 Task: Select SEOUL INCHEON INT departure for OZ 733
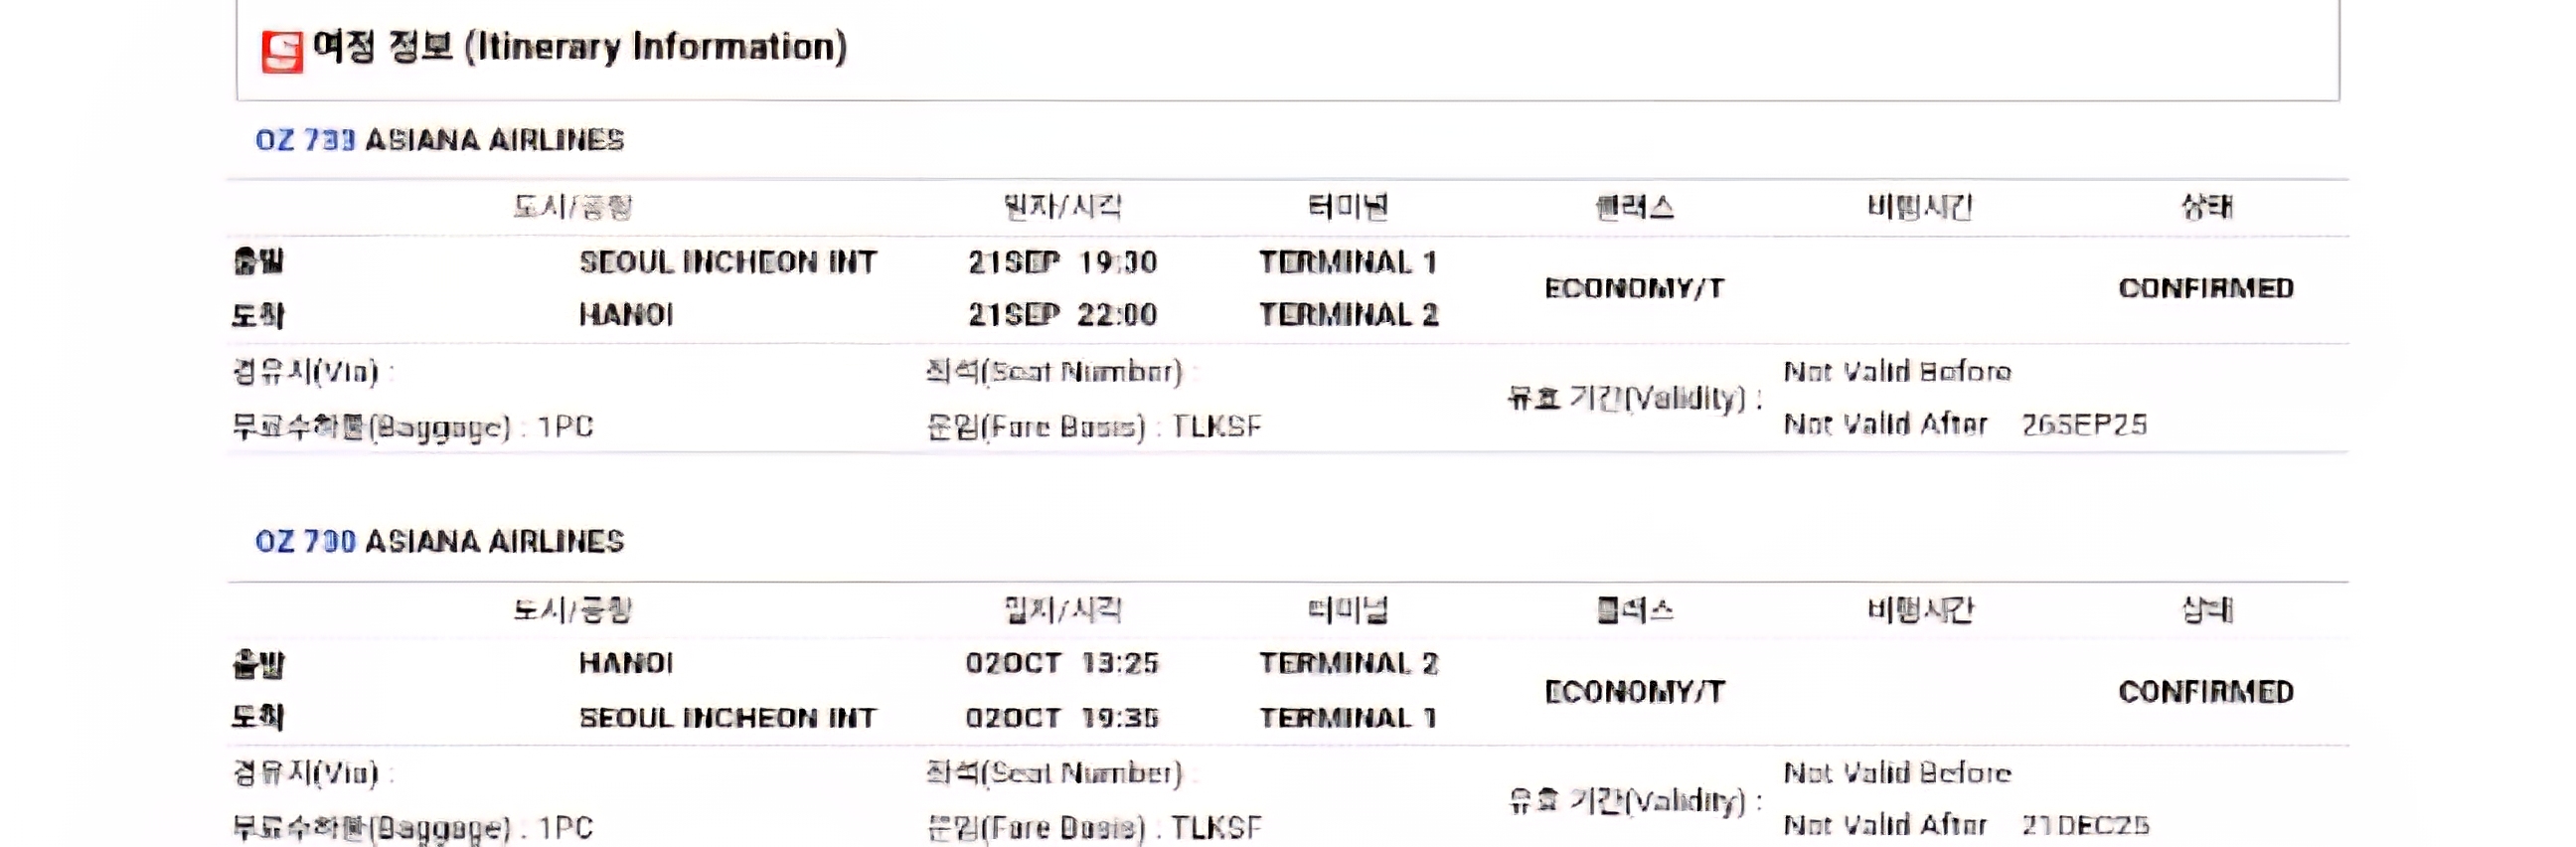click(727, 262)
